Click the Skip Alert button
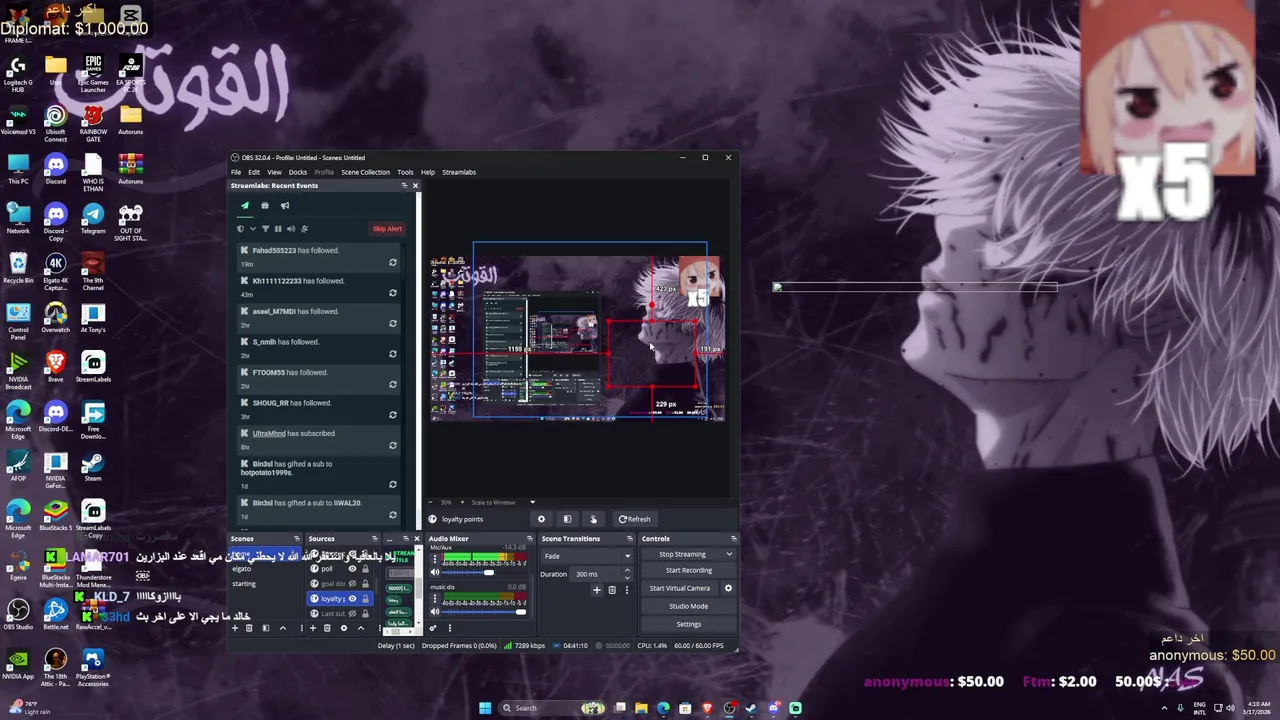 [x=387, y=229]
